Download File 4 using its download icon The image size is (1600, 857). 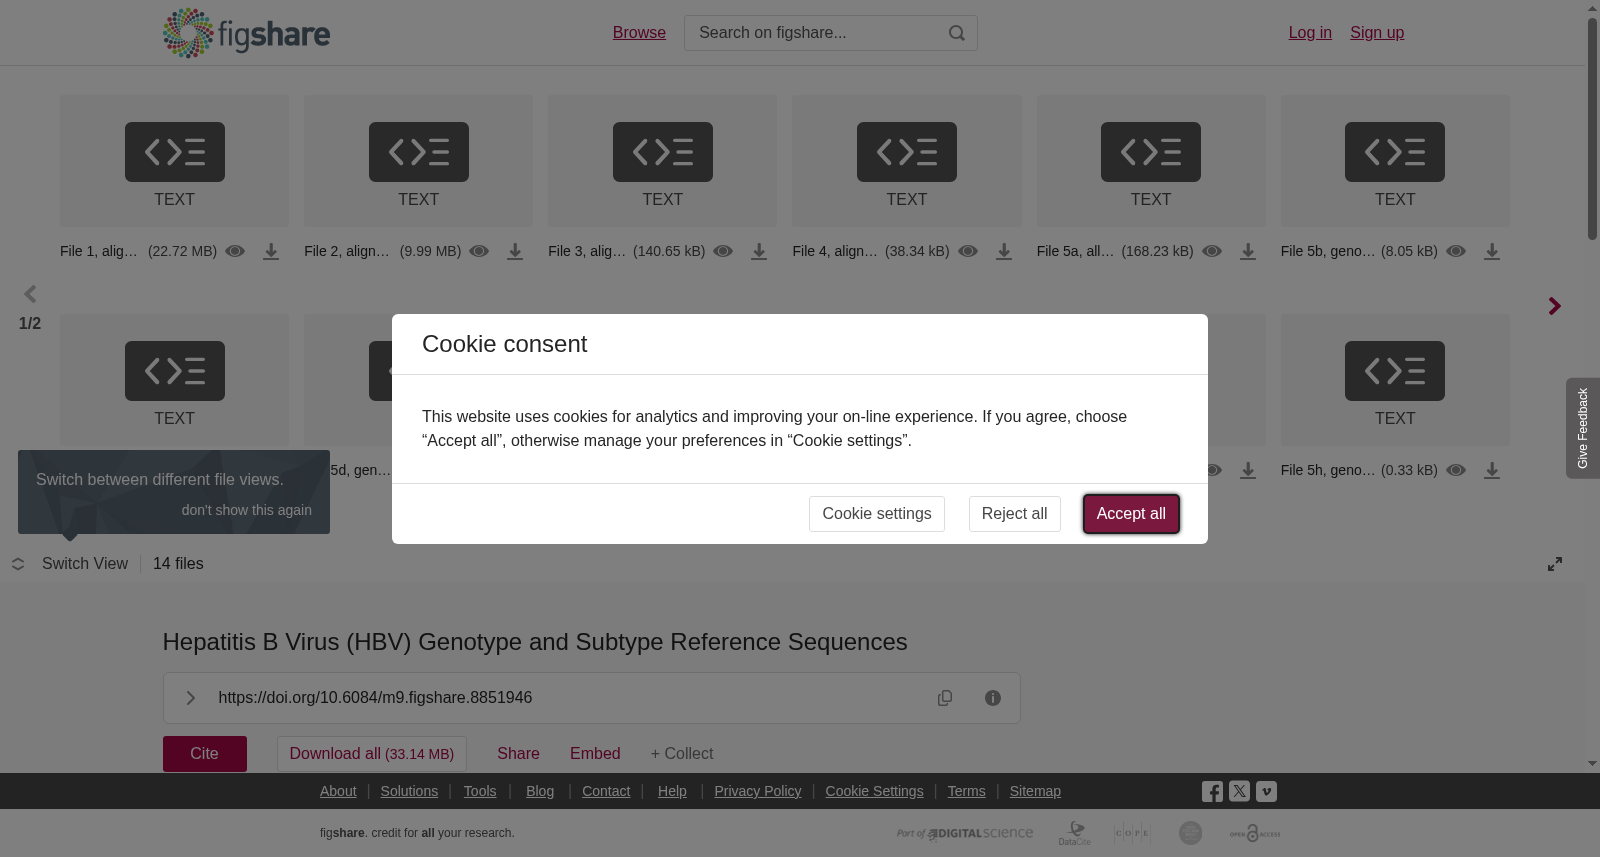pyautogui.click(x=1004, y=252)
